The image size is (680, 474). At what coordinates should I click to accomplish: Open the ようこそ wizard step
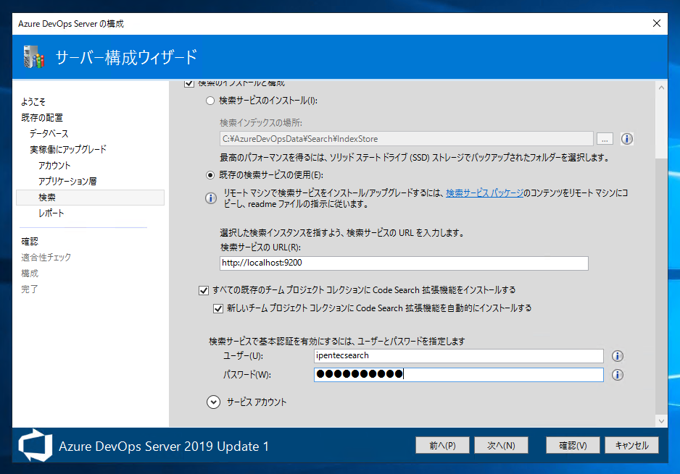click(33, 102)
